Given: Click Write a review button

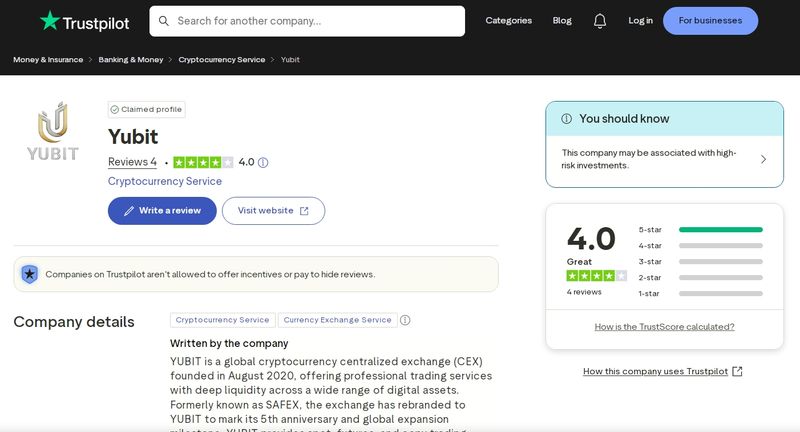Looking at the screenshot, I should tap(162, 211).
